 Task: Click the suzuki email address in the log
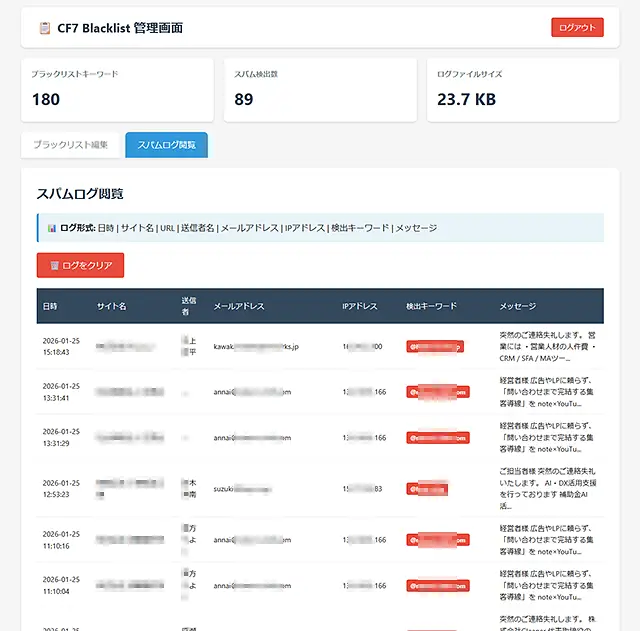pyautogui.click(x=243, y=489)
